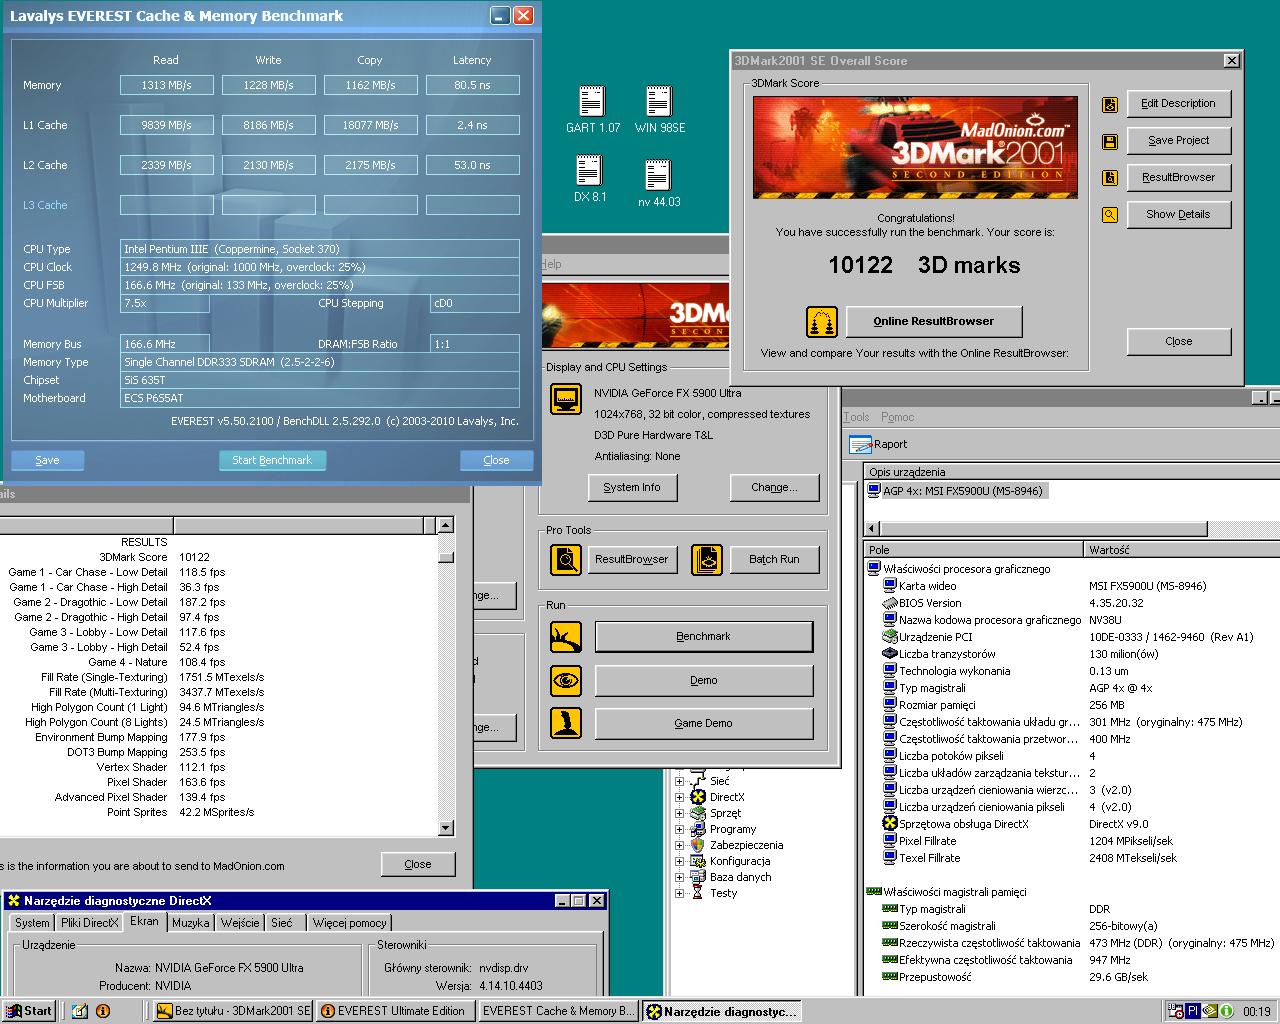Click ResultBrowser magnifier icon in Pro Tools
This screenshot has height=1024, width=1280.
(x=566, y=559)
